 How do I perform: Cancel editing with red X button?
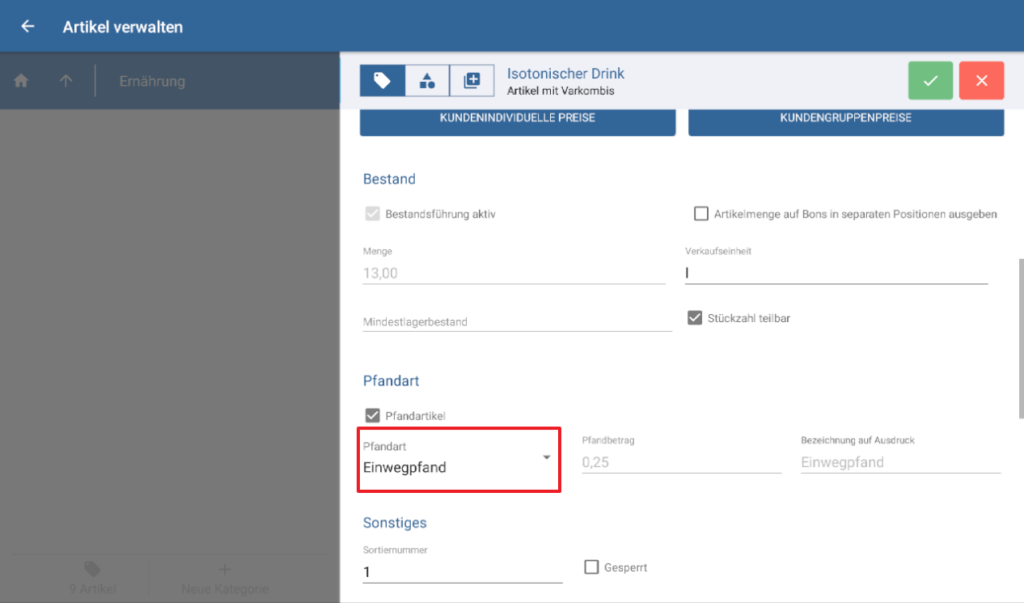click(x=981, y=81)
